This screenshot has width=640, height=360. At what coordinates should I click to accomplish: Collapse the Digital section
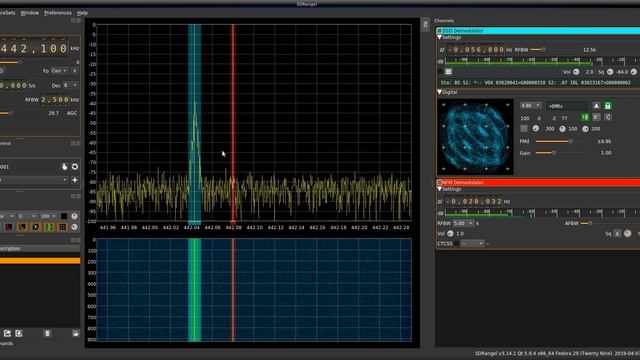440,92
